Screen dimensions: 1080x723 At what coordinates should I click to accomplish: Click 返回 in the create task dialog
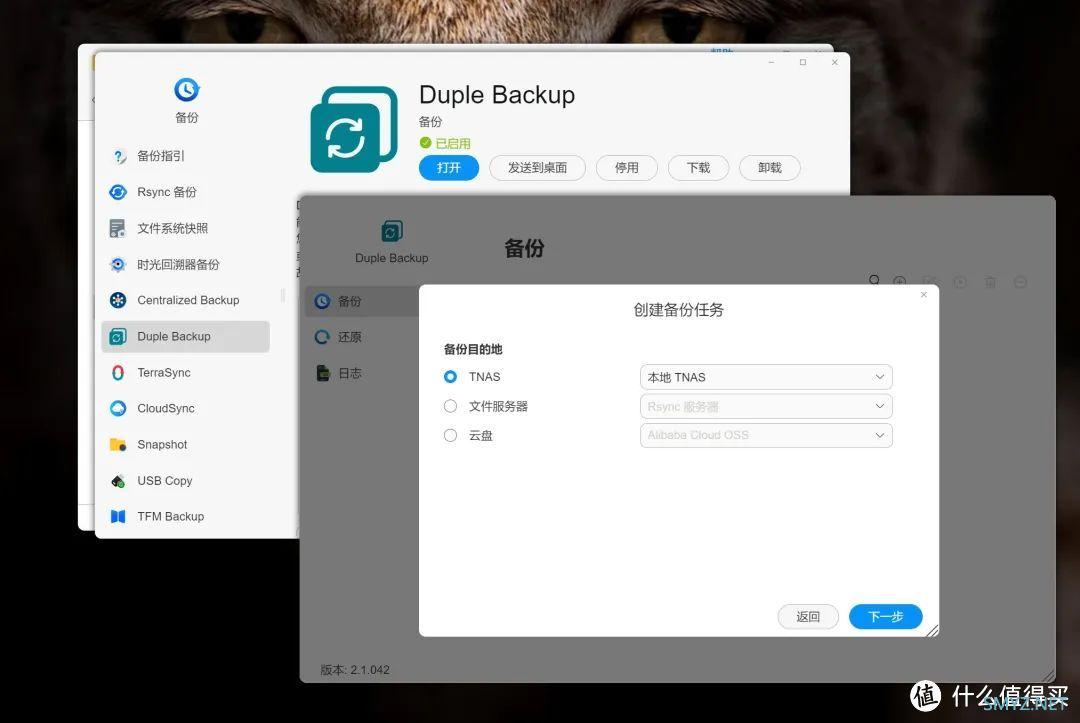point(808,616)
